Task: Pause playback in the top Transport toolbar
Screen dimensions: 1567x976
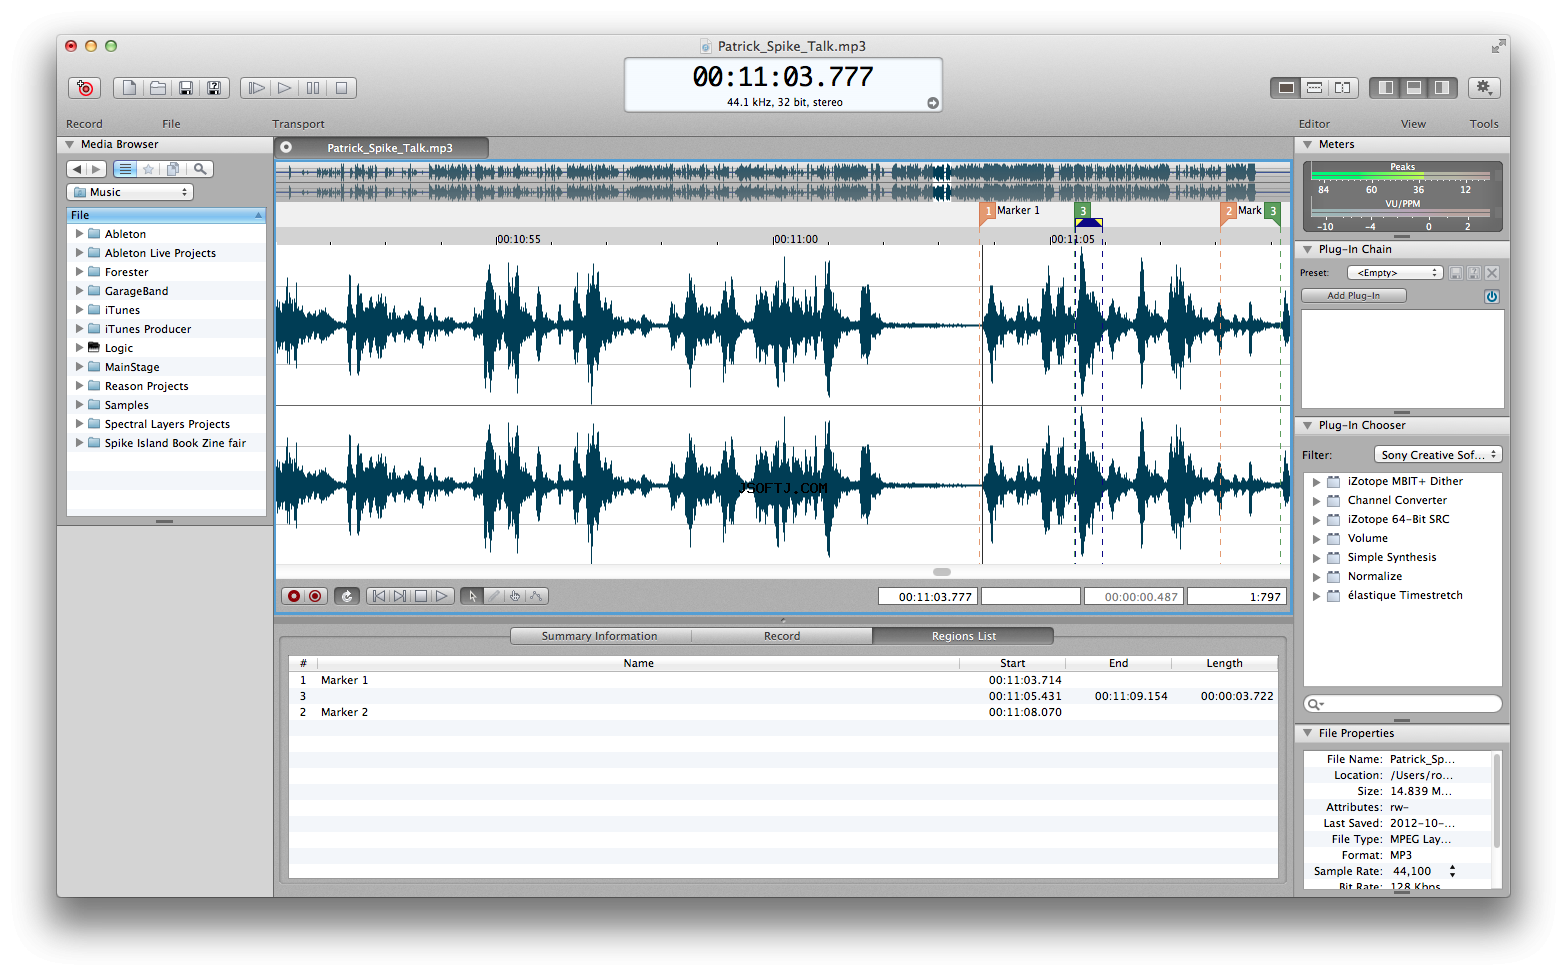Action: (313, 88)
